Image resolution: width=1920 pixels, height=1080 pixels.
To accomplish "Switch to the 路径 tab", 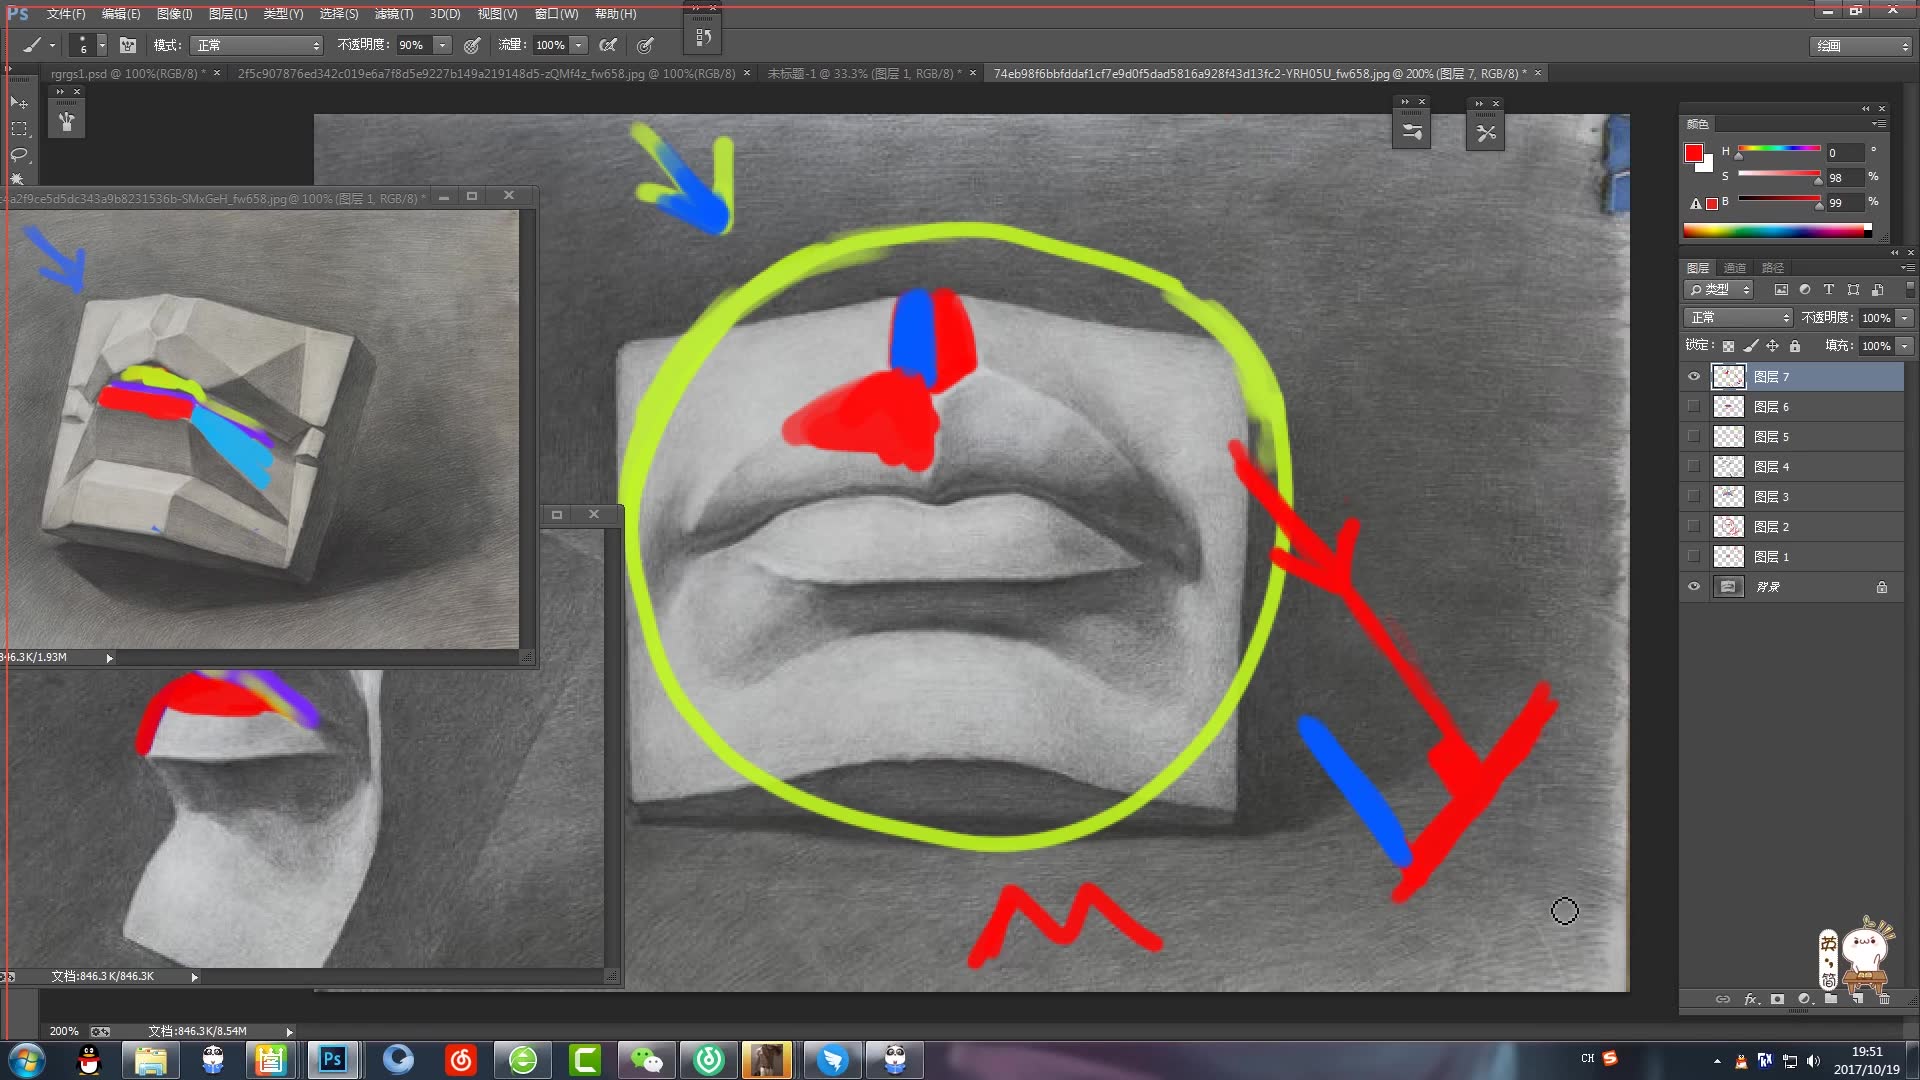I will 1772,268.
